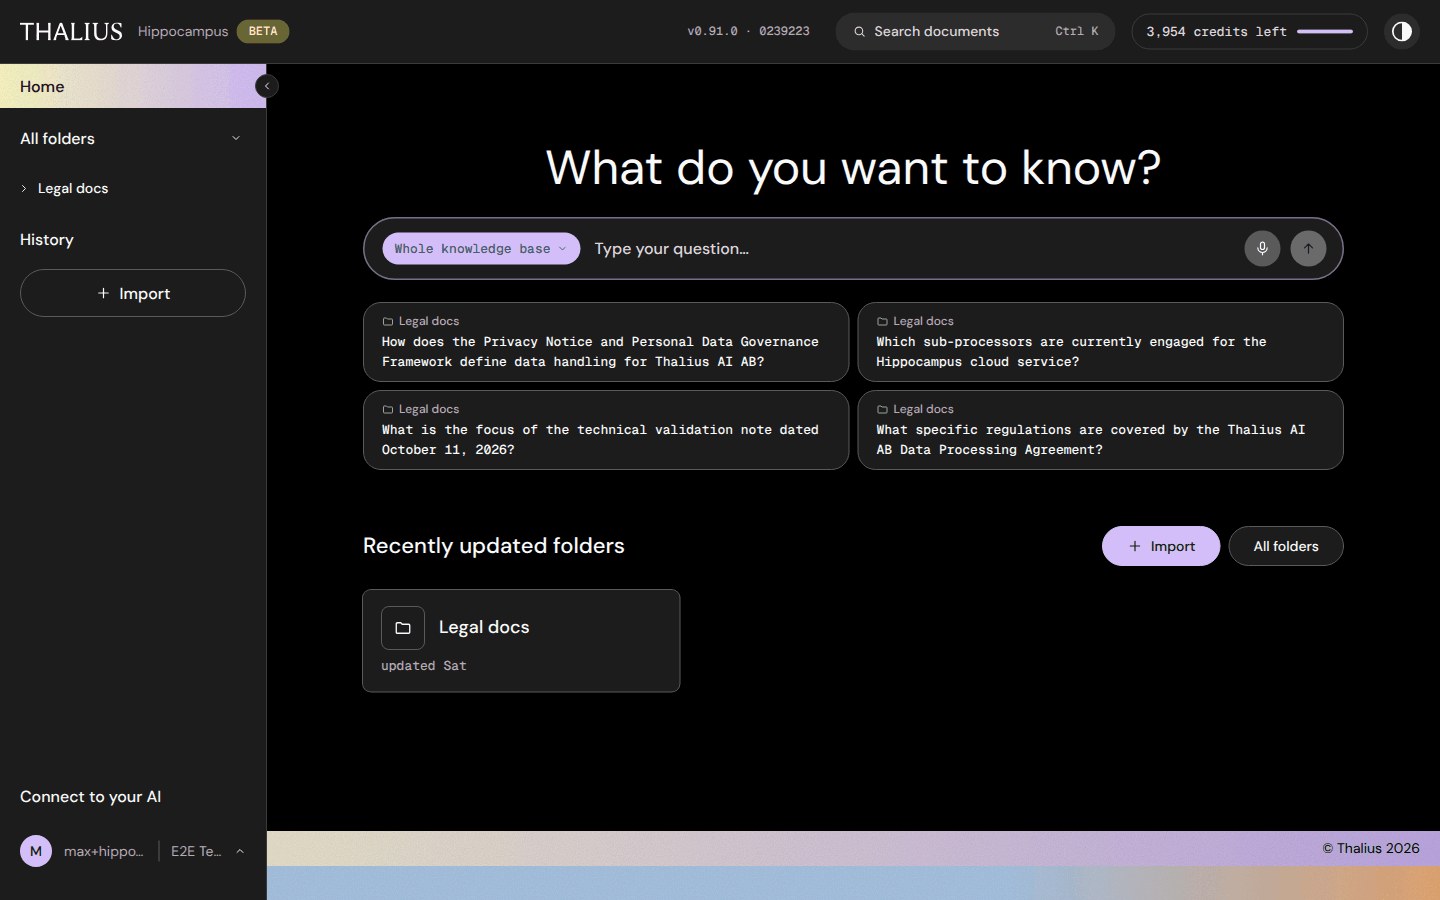1440x900 pixels.
Task: Click the send question arrow button
Action: click(x=1308, y=249)
